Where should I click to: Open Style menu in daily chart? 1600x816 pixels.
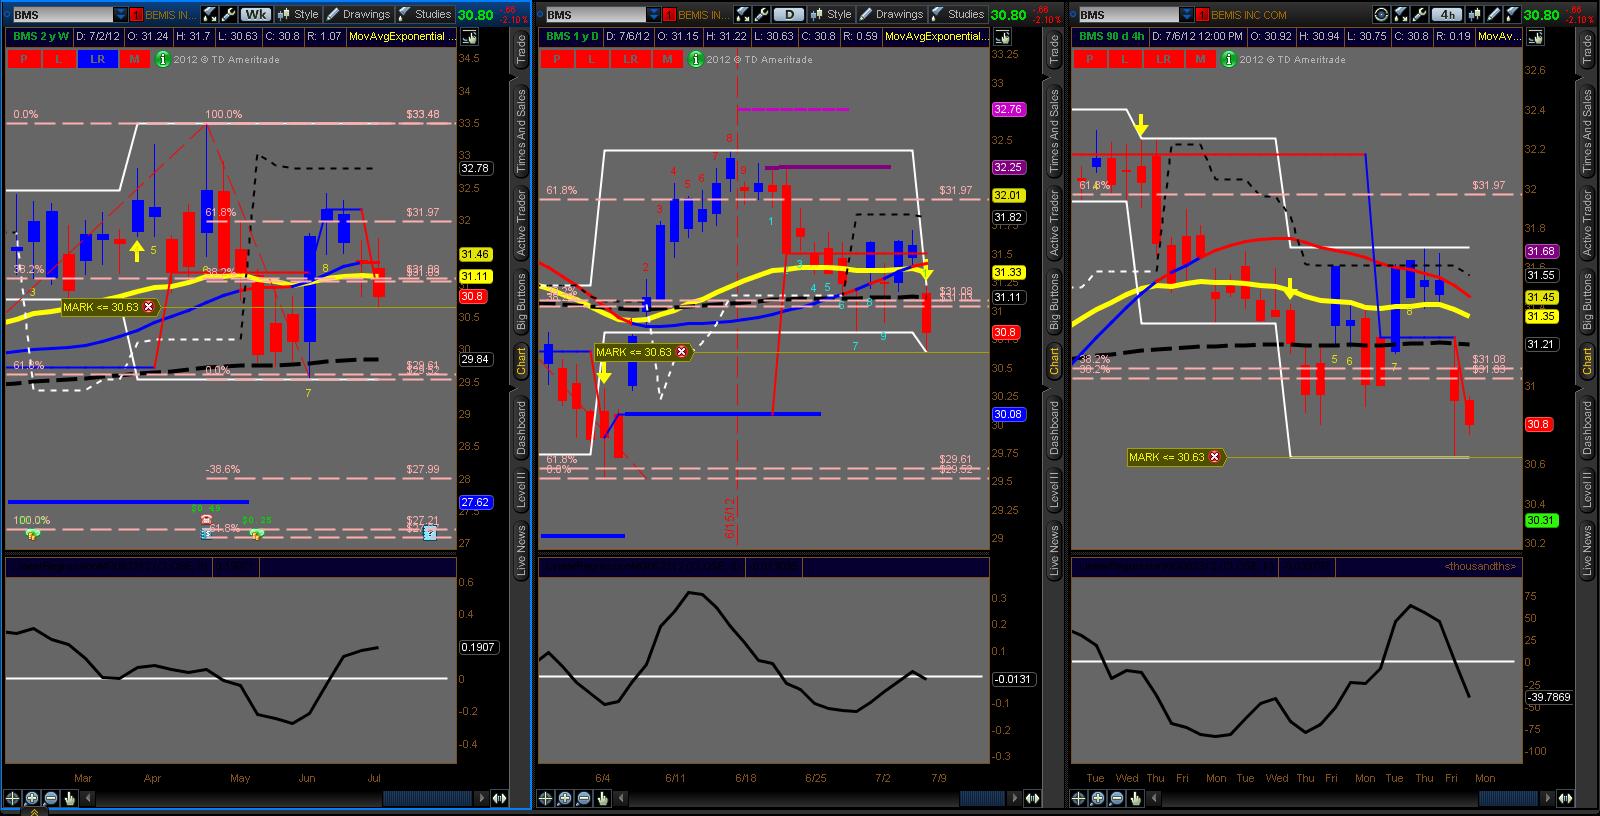point(831,14)
